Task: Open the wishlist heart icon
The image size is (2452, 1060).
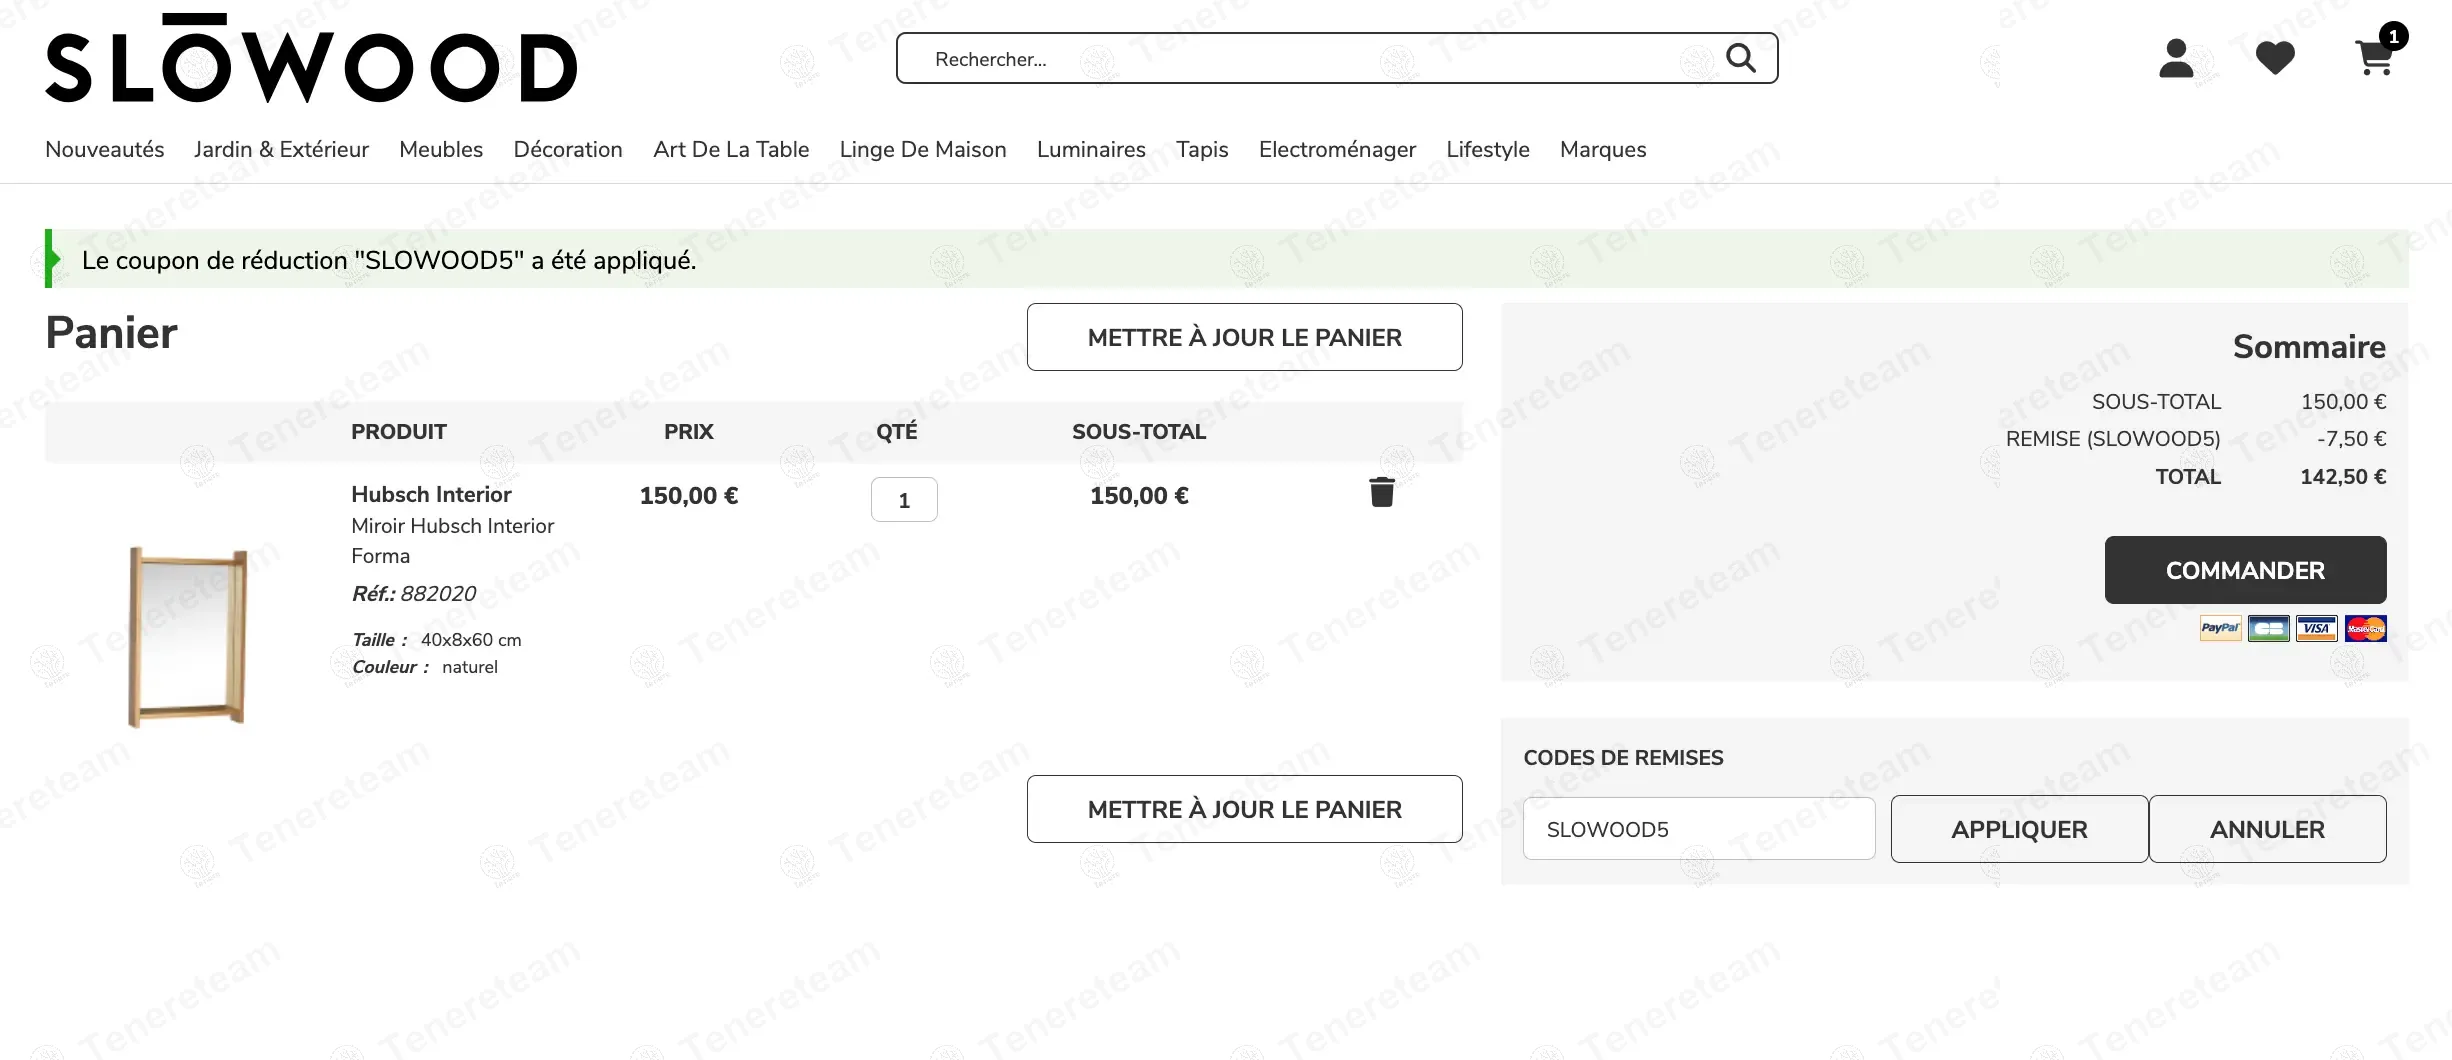Action: pyautogui.click(x=2275, y=58)
